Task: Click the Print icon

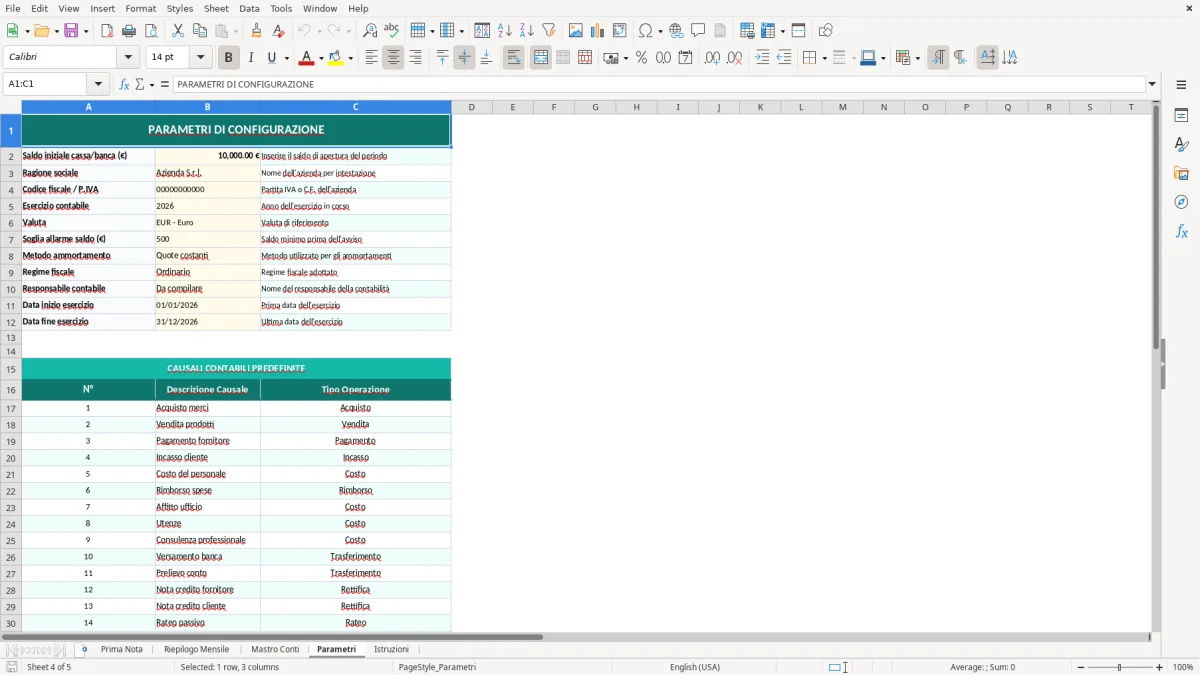Action: tap(129, 31)
